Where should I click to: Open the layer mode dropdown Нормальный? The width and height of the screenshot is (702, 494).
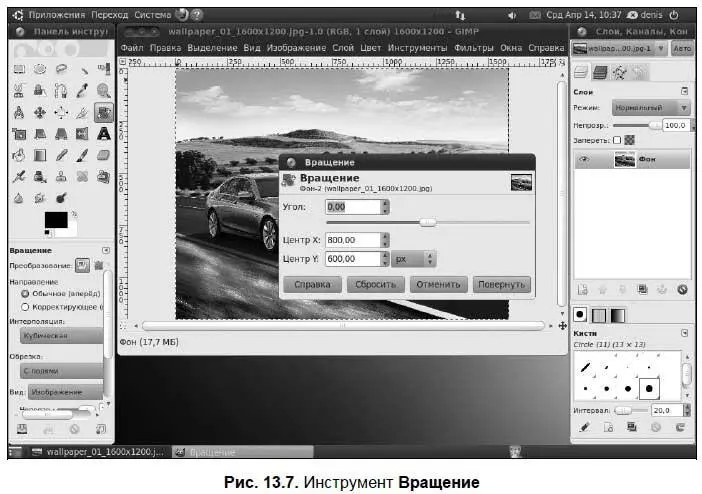pos(651,107)
